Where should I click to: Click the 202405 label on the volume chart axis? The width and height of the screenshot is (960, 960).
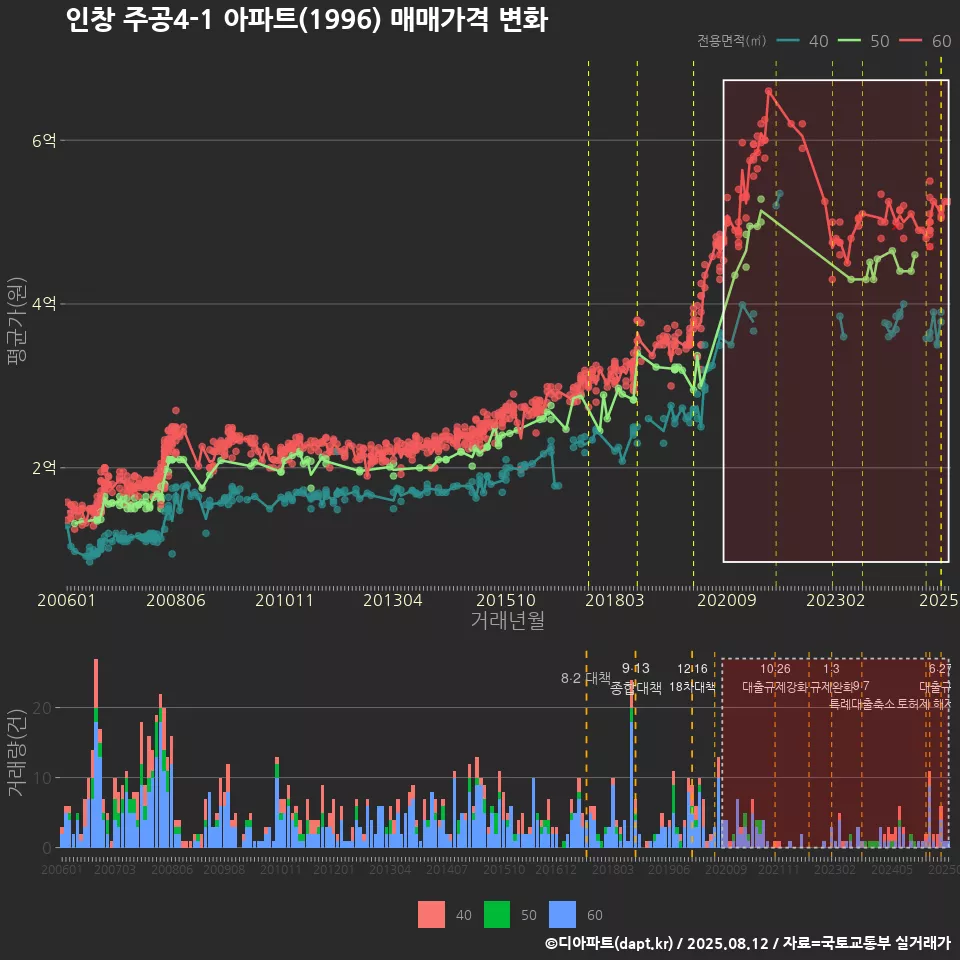pyautogui.click(x=891, y=869)
